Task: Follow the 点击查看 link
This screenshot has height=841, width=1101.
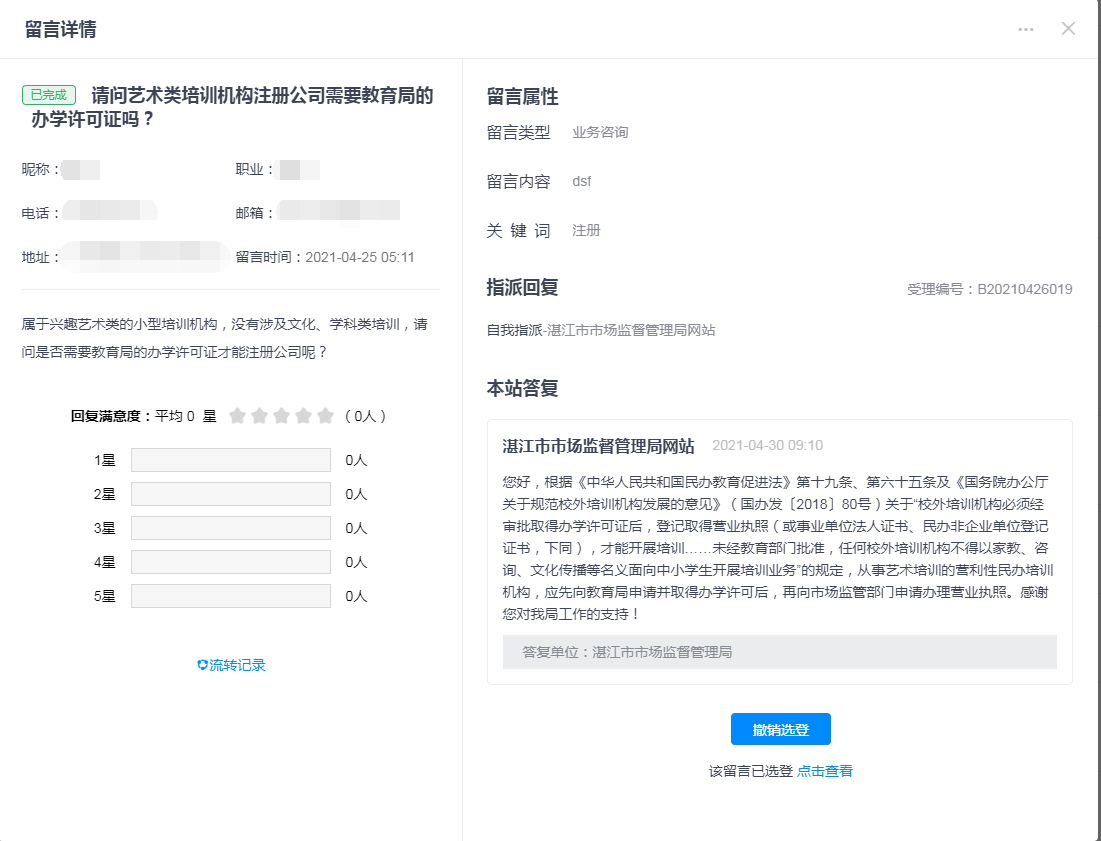Action: coord(825,771)
